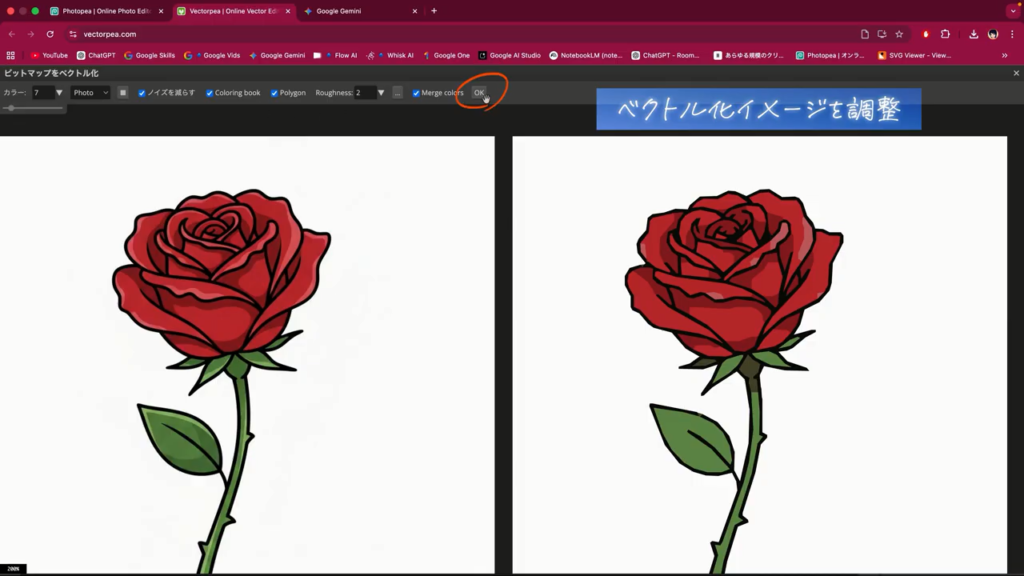Open the Photo mode dropdown
The image size is (1024, 576).
(90, 93)
